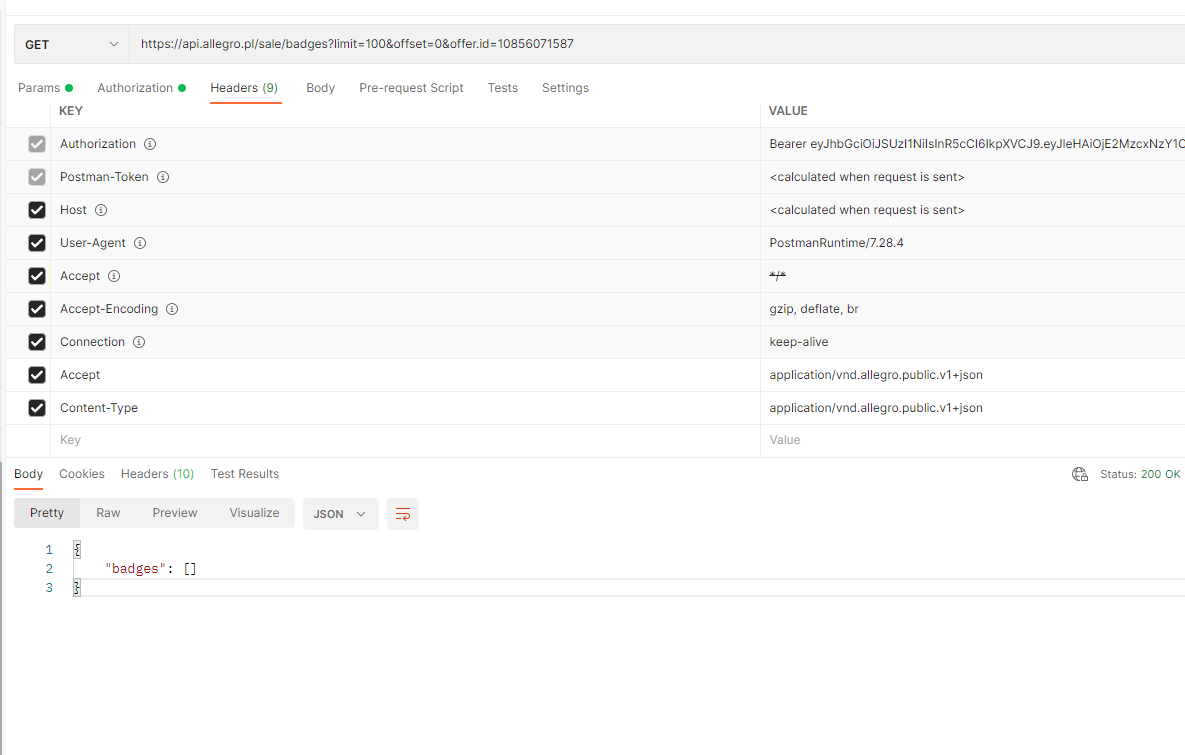This screenshot has height=755, width=1185.
Task: Click the info icon beside Postman-Token
Action: pyautogui.click(x=163, y=177)
